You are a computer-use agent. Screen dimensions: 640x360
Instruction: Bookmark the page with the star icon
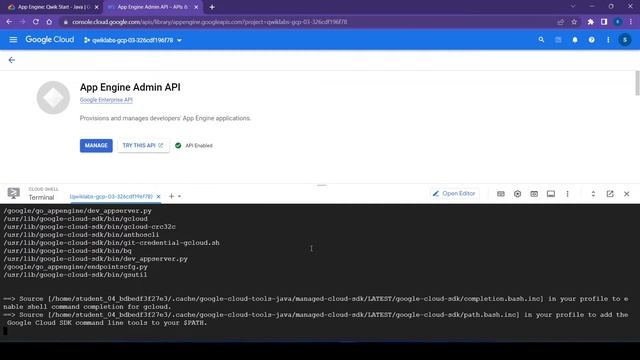574,22
